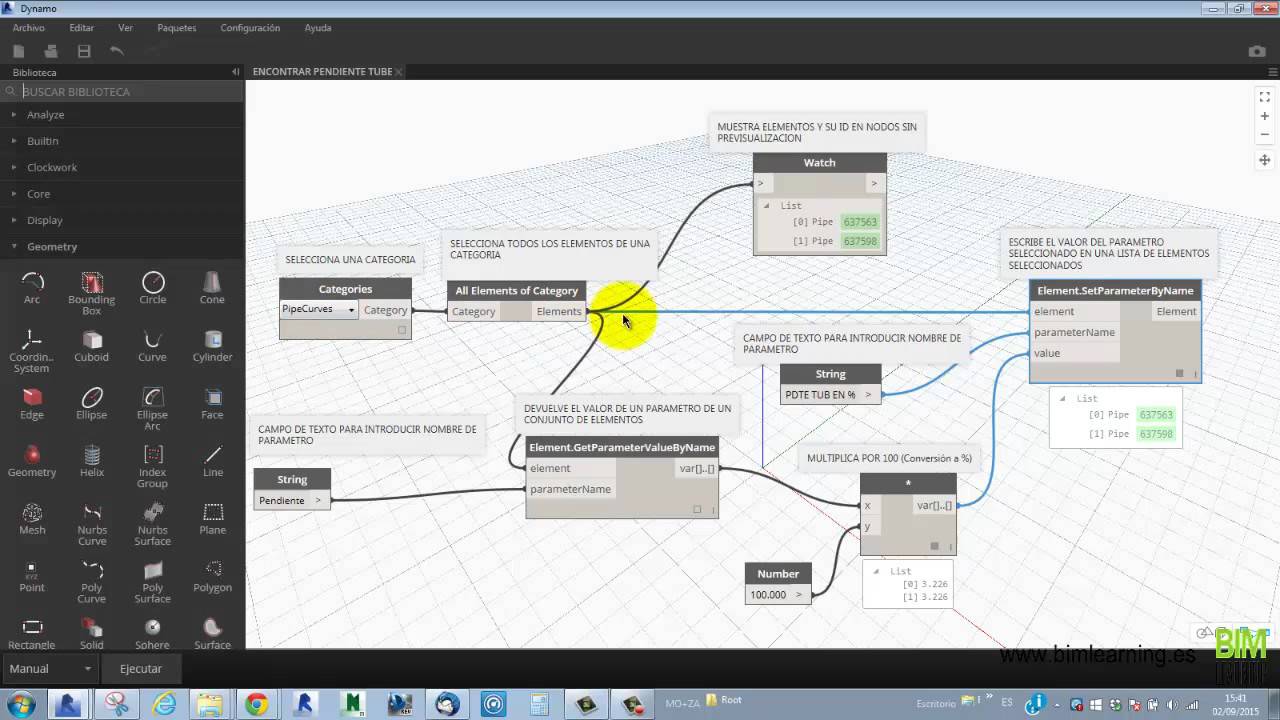1280x720 pixels.
Task: Click the Pendiente string input field
Action: [x=282, y=500]
